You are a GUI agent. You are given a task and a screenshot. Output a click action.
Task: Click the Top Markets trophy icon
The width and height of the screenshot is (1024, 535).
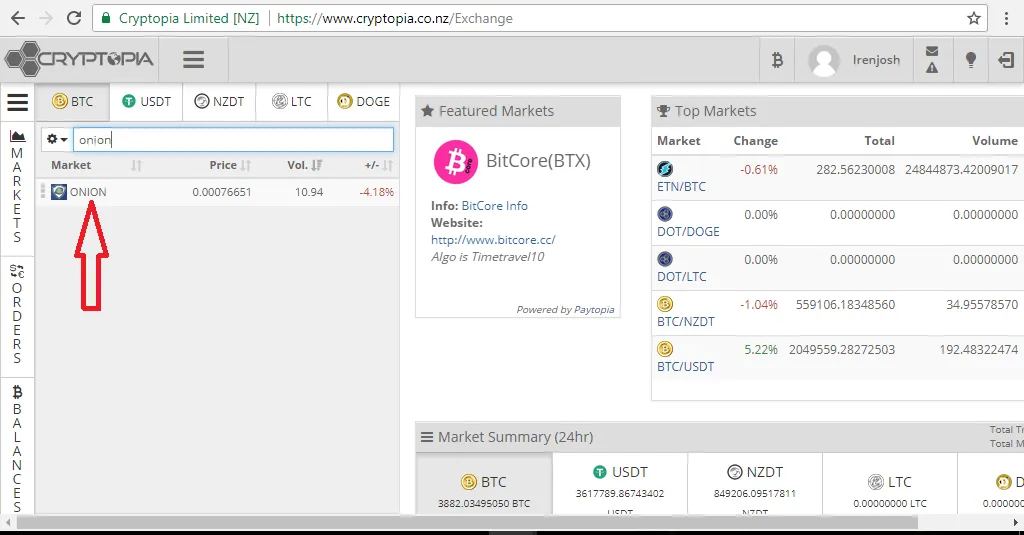[664, 111]
